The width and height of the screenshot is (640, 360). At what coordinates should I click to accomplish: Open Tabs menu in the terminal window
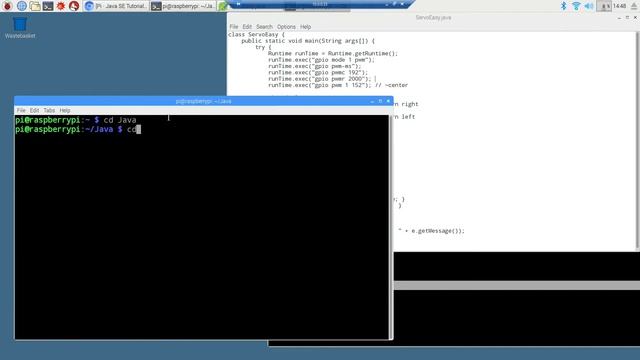click(49, 110)
